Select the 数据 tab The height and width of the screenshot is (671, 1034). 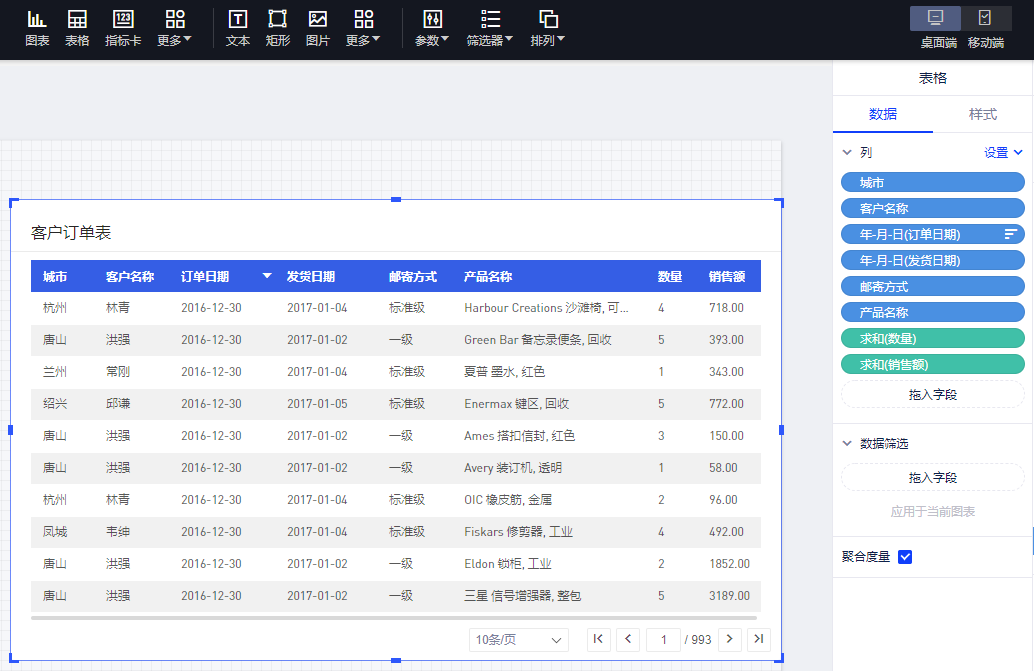point(883,114)
